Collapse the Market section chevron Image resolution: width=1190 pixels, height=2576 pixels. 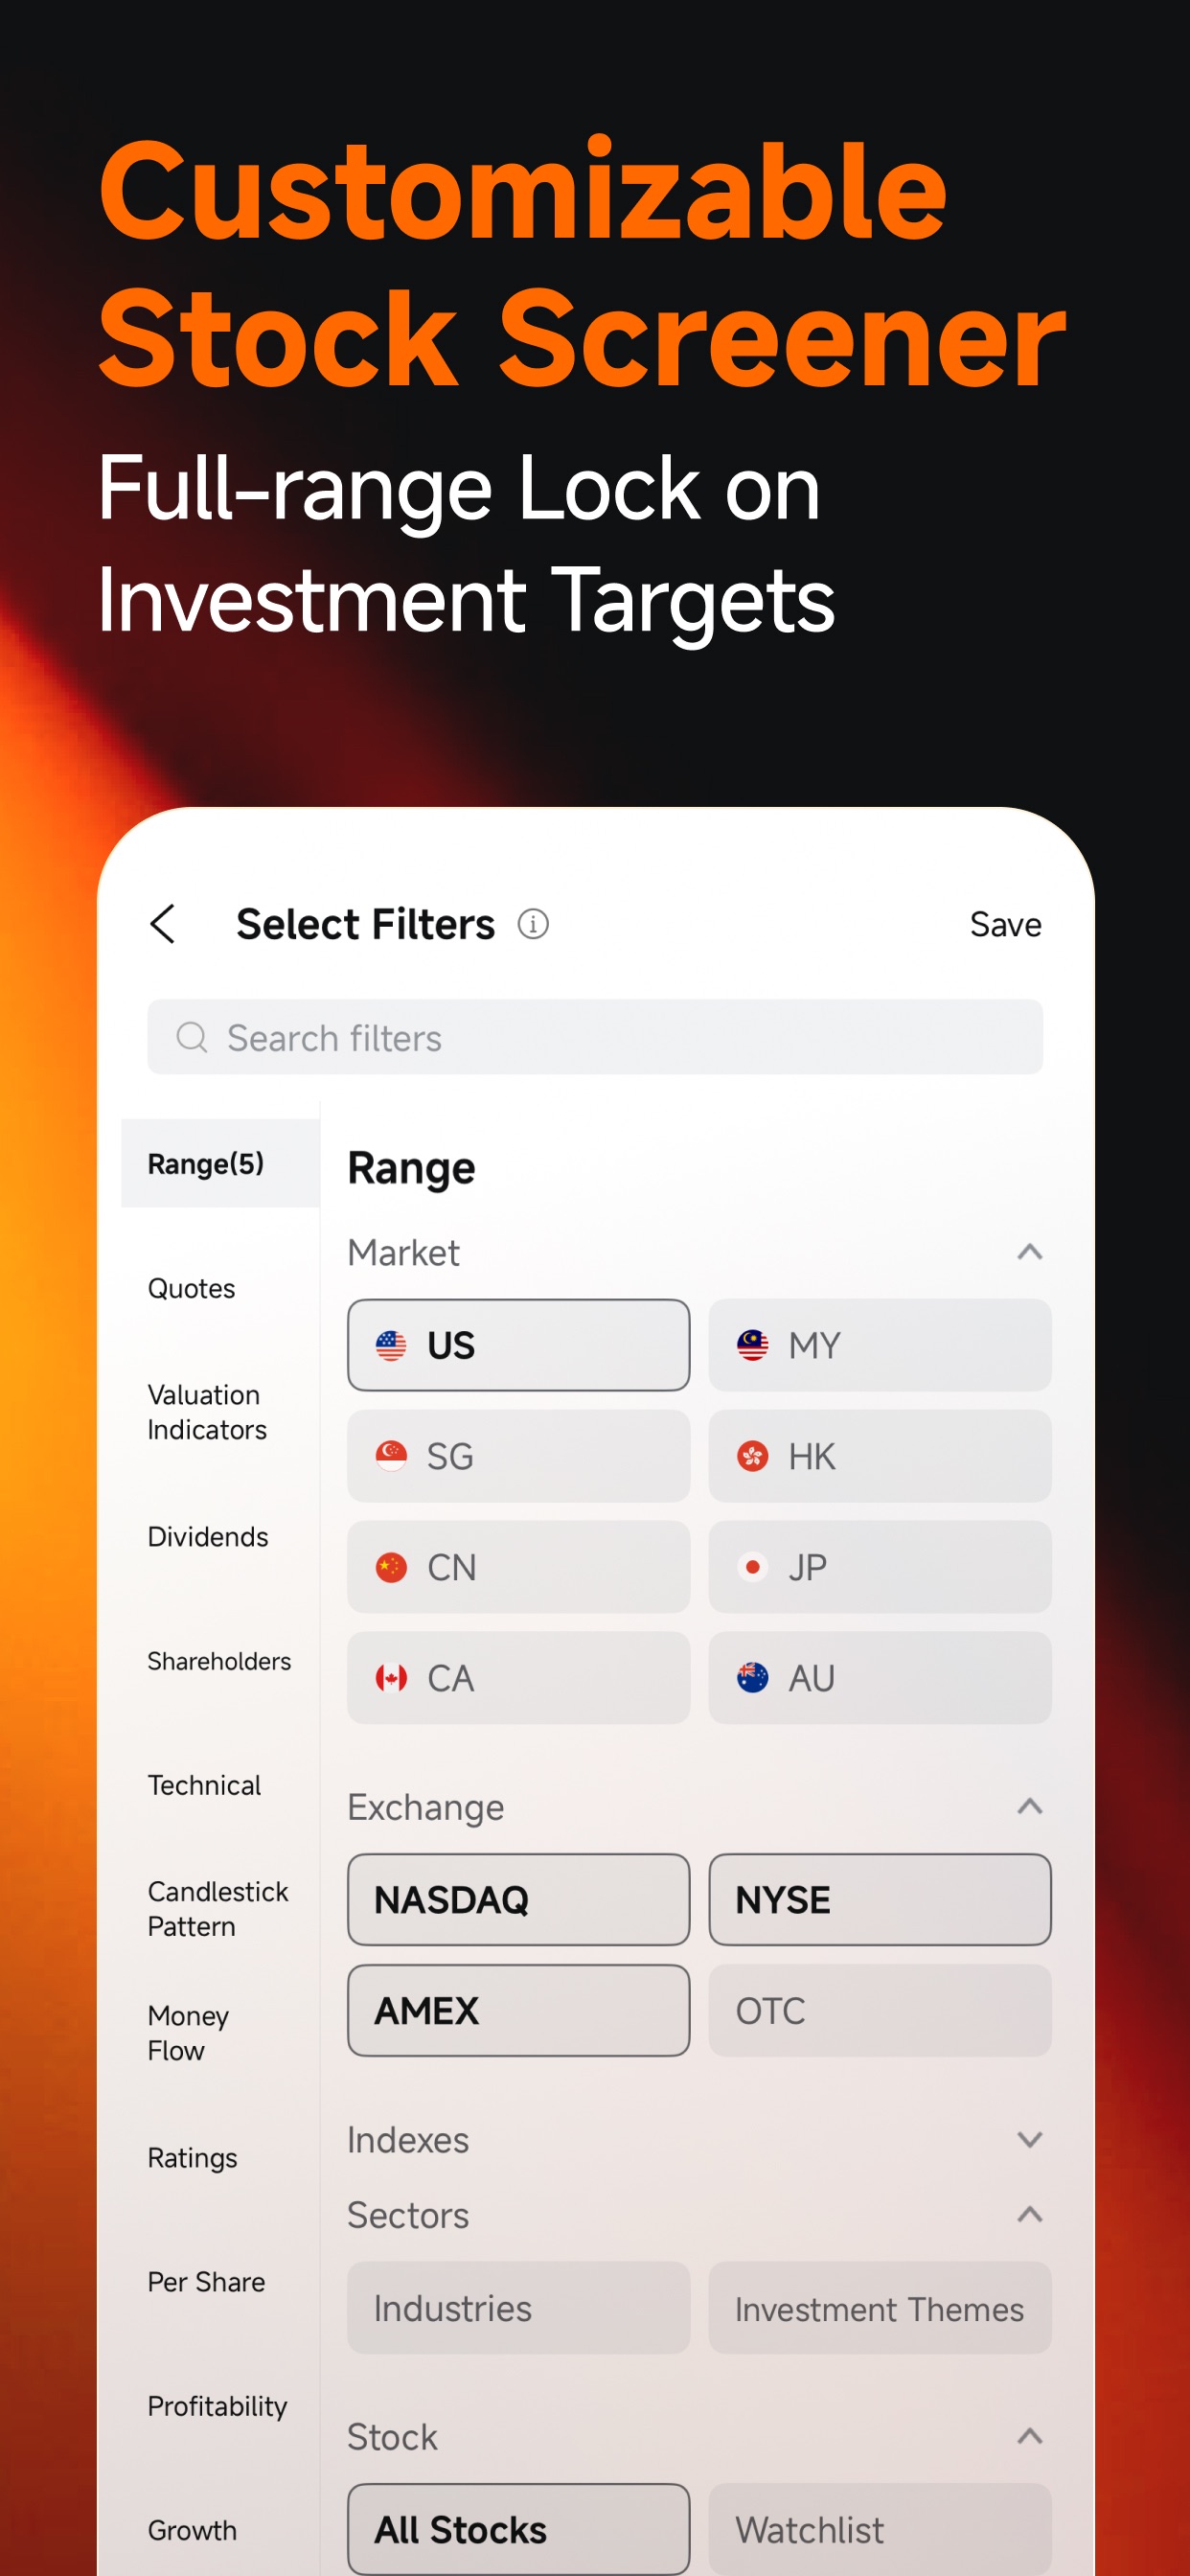pyautogui.click(x=1029, y=1252)
